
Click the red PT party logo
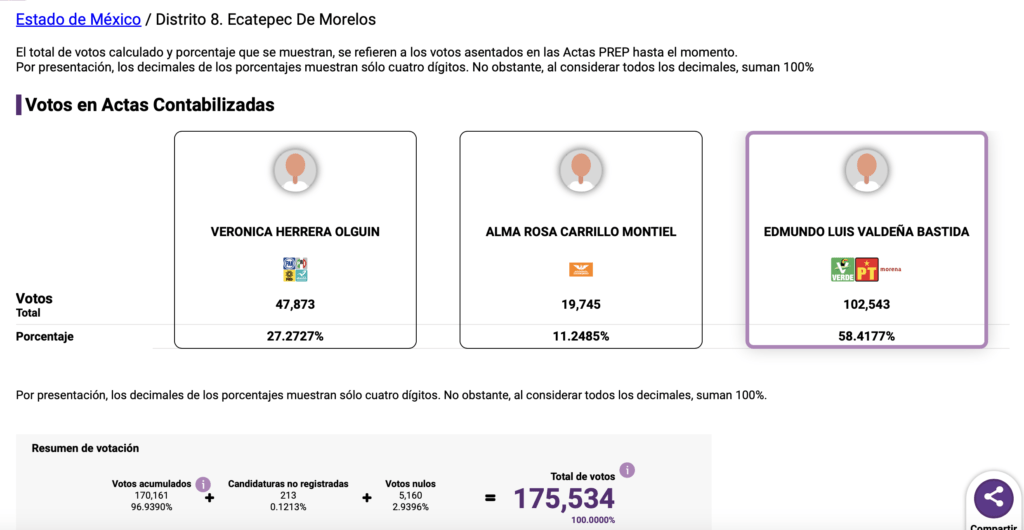coord(866,269)
